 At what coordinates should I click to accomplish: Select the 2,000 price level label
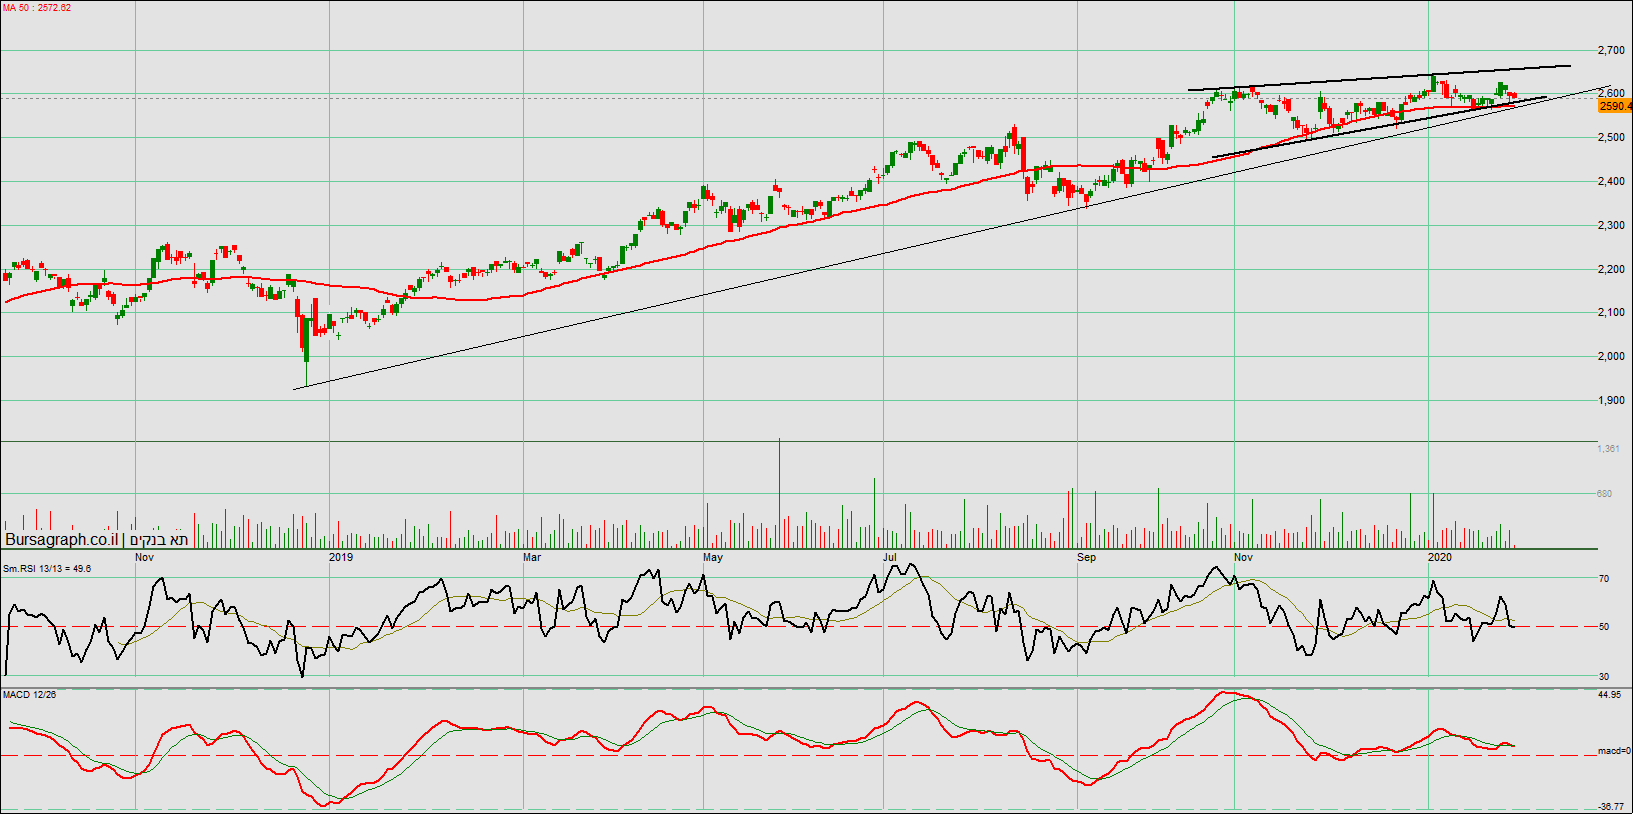point(1611,357)
